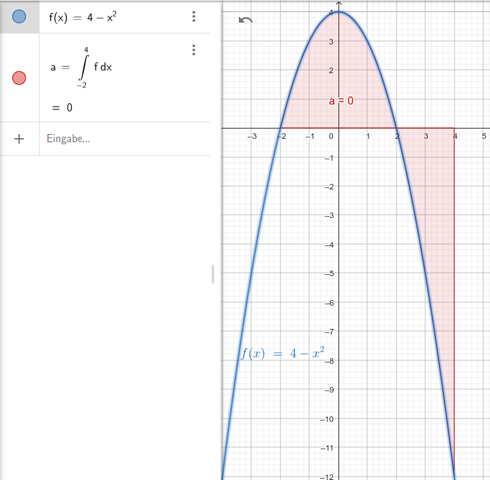Select the integral definition a = ∫ f dx
The image size is (490, 480).
(81, 68)
